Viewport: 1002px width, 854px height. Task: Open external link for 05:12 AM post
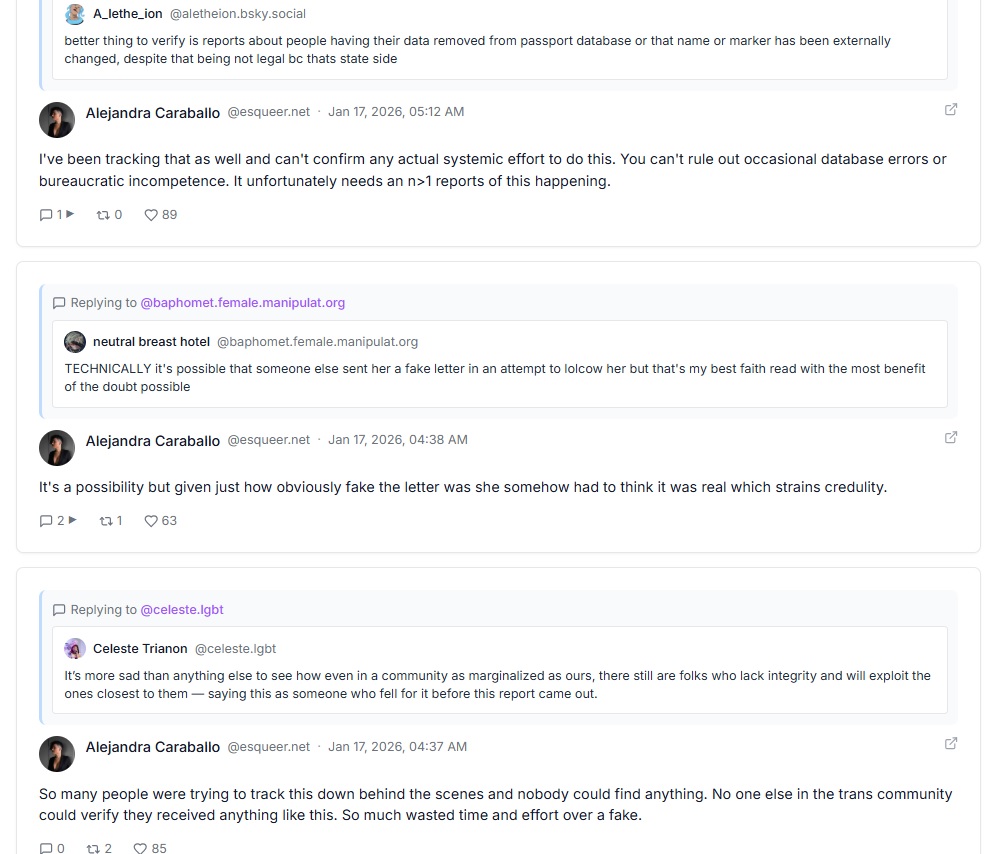pyautogui.click(x=951, y=110)
